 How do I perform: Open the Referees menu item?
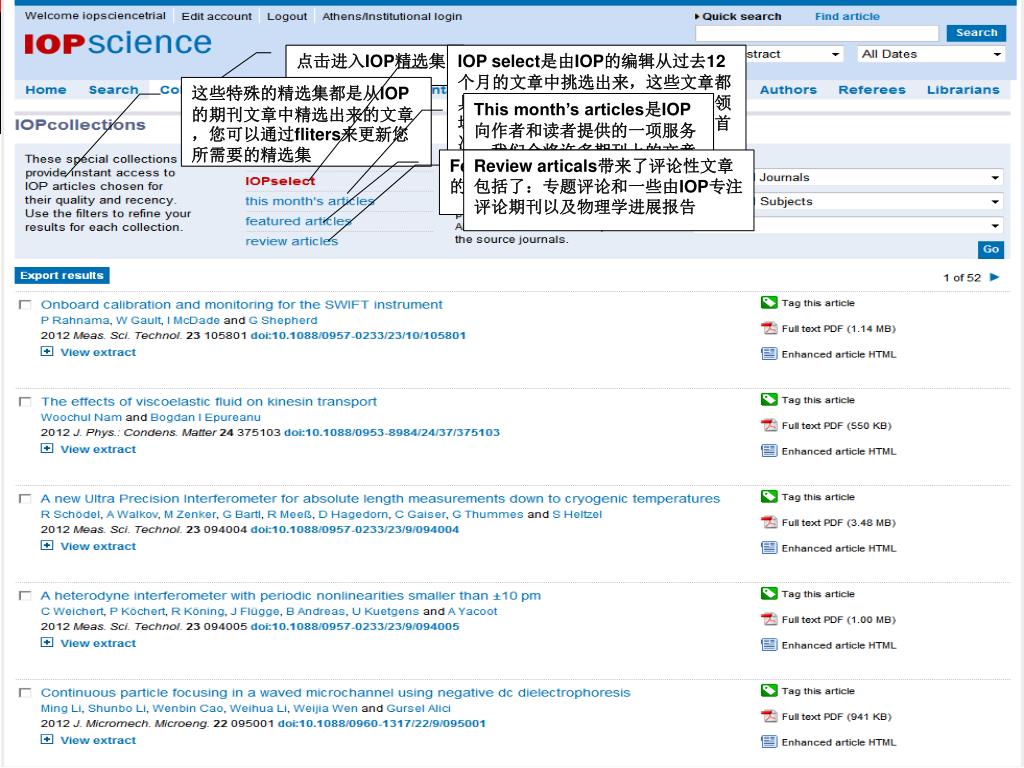tap(871, 90)
